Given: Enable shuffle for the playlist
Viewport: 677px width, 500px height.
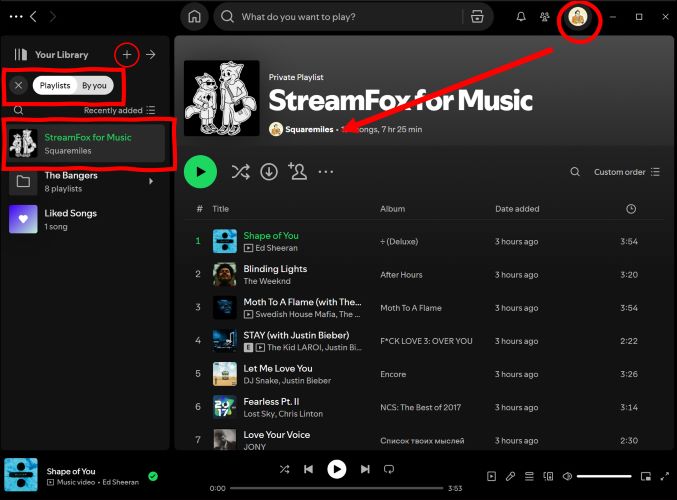Looking at the screenshot, I should [240, 172].
